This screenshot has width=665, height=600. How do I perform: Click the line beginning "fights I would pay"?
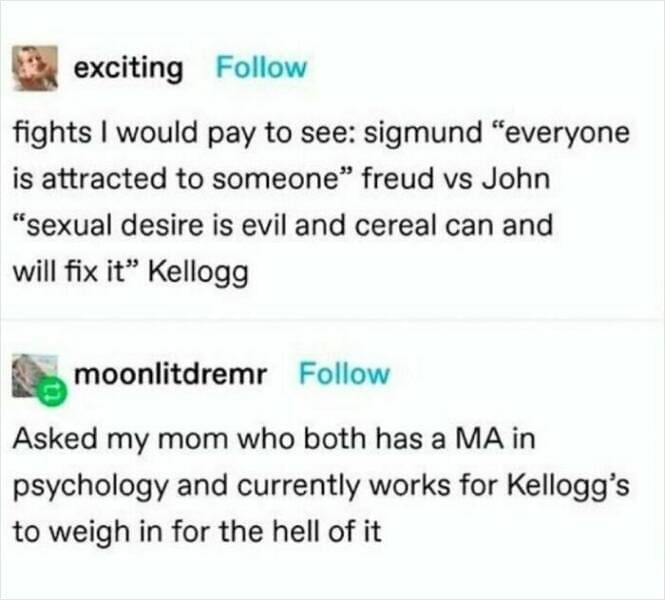pyautogui.click(x=321, y=134)
